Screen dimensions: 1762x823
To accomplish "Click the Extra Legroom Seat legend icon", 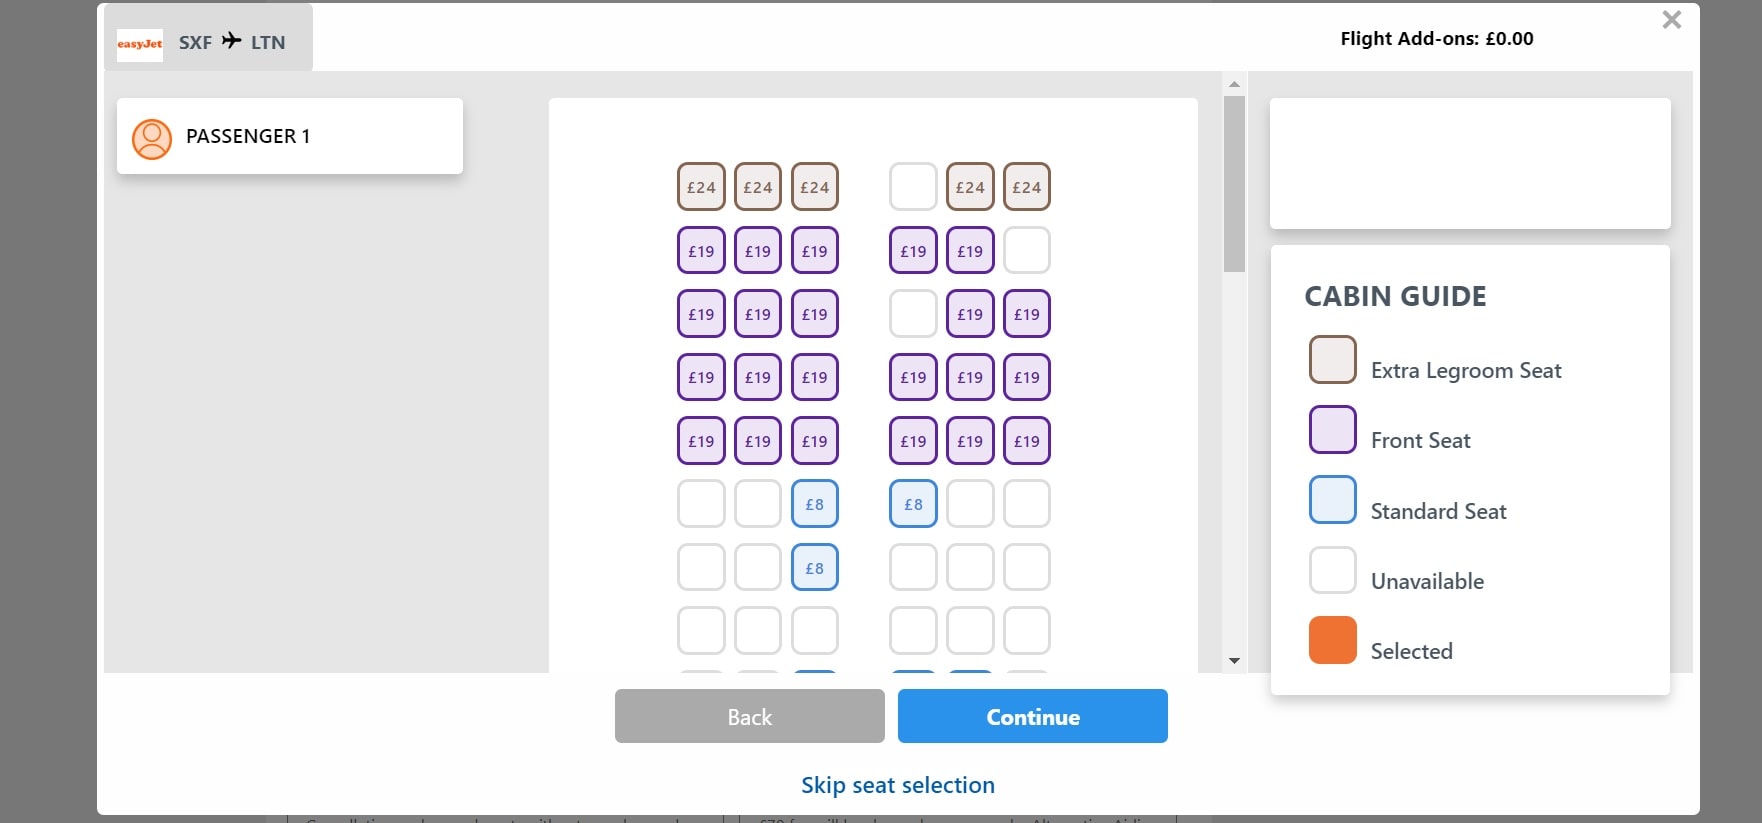I will [x=1332, y=360].
